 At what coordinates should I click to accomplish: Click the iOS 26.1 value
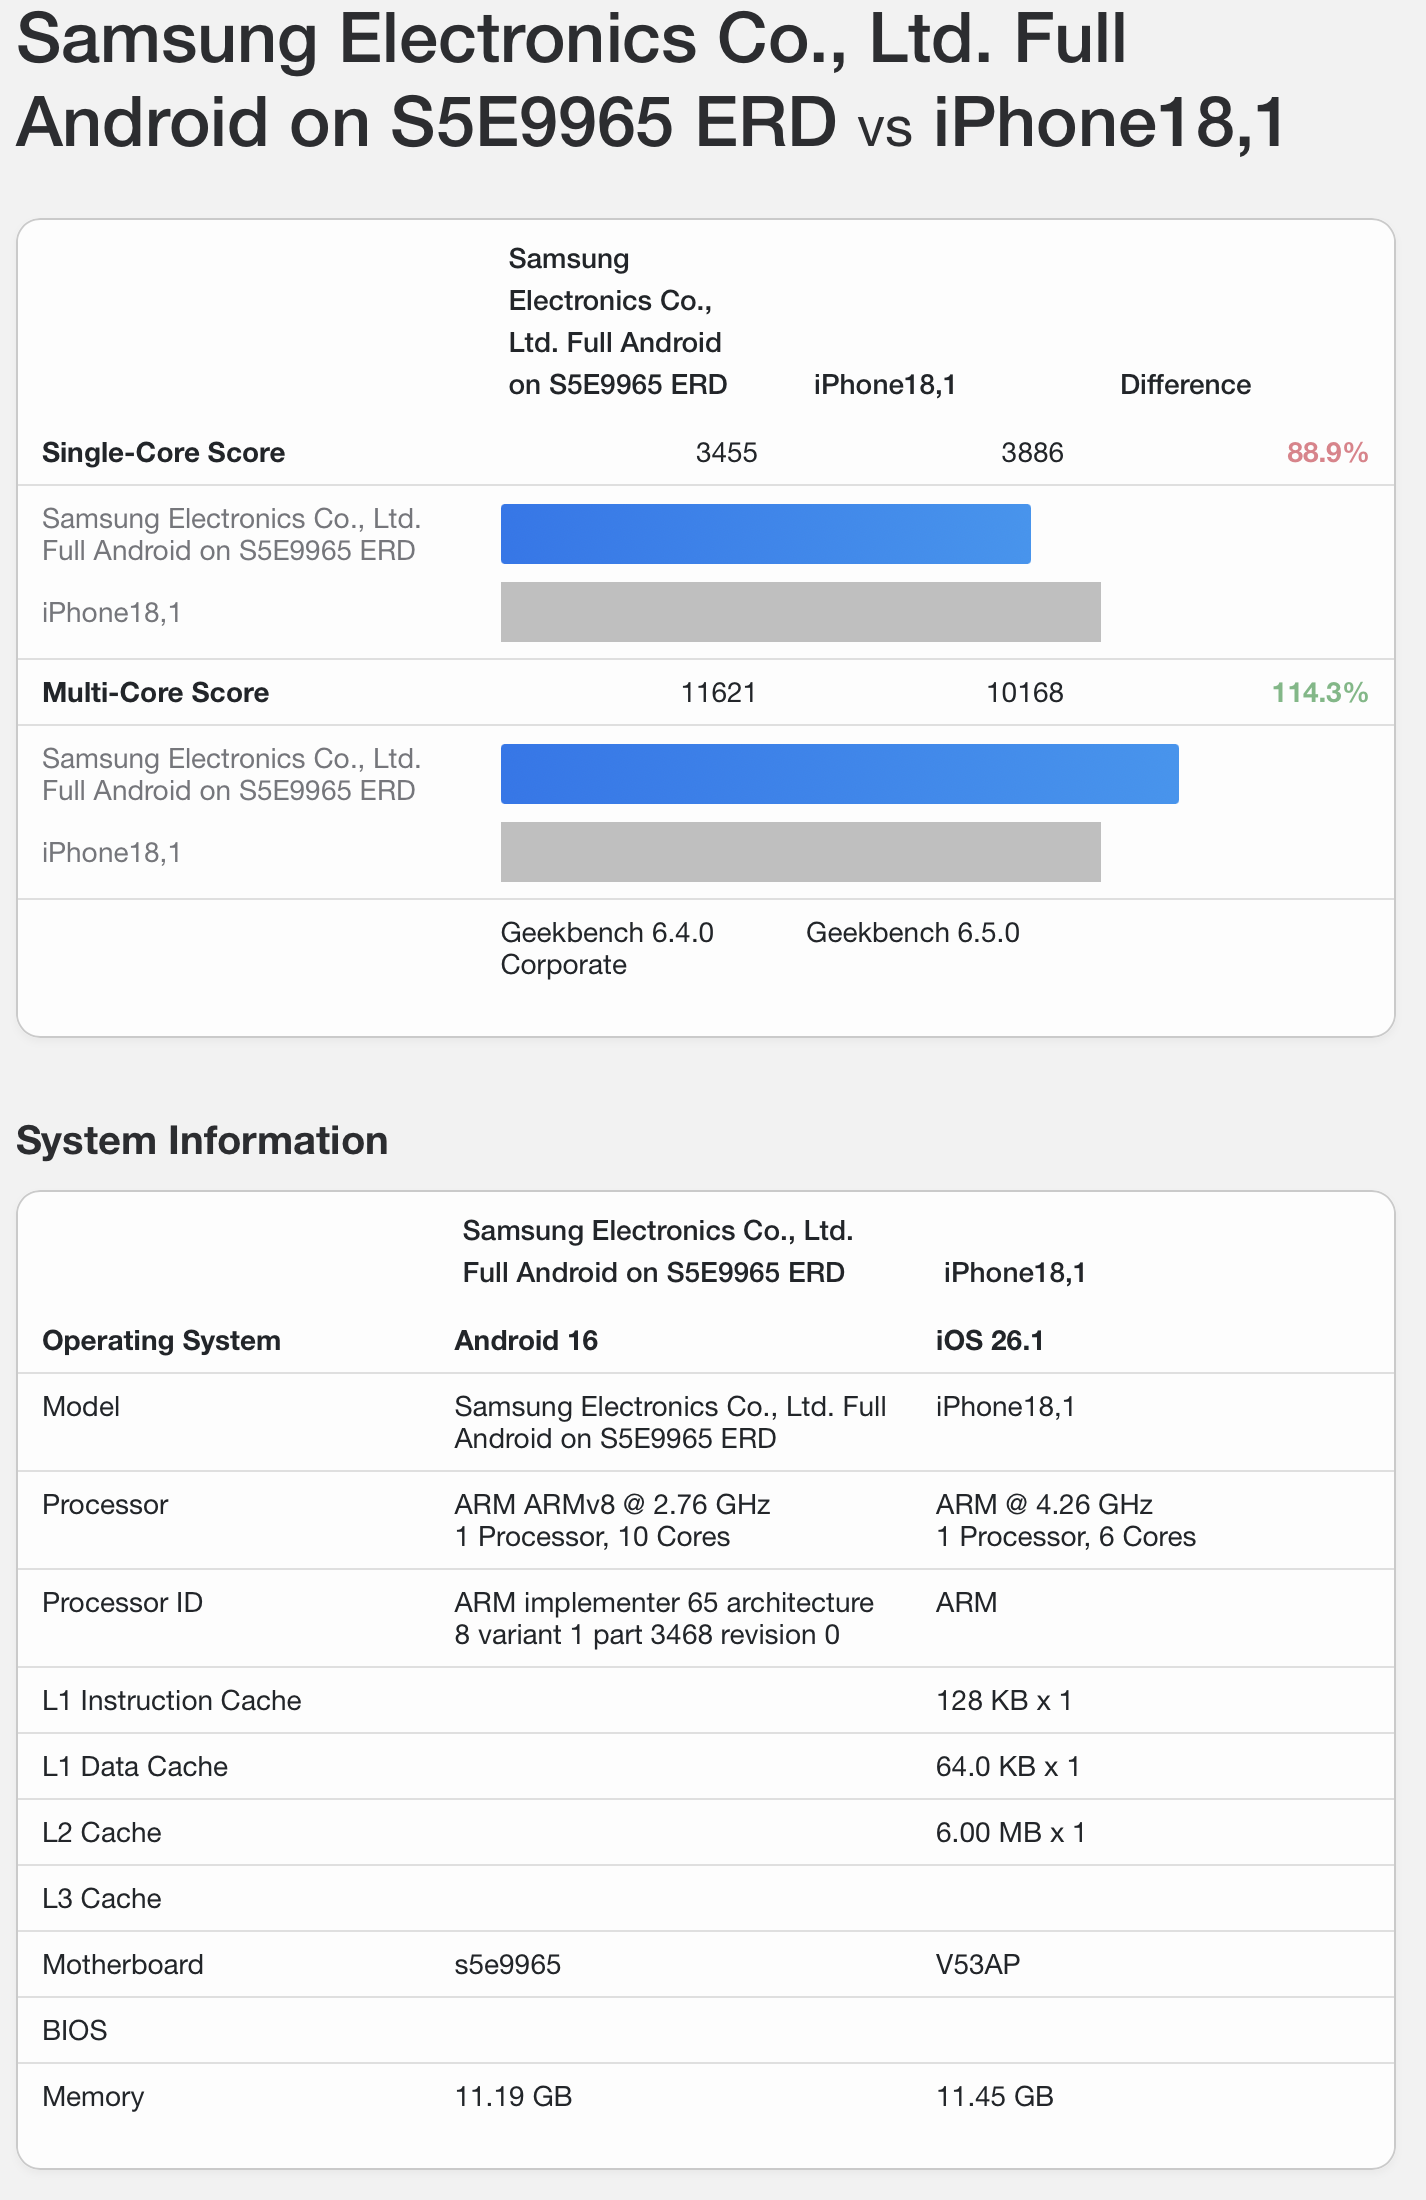coord(989,1341)
